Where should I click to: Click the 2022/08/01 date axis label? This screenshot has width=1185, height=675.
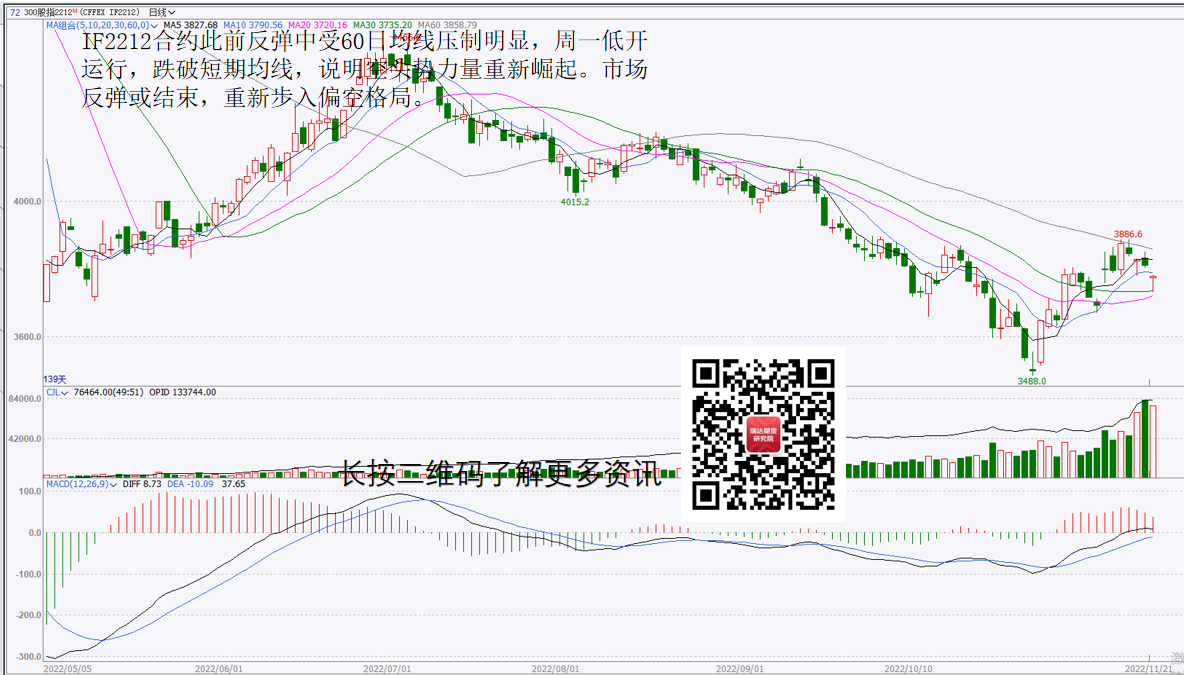click(555, 669)
